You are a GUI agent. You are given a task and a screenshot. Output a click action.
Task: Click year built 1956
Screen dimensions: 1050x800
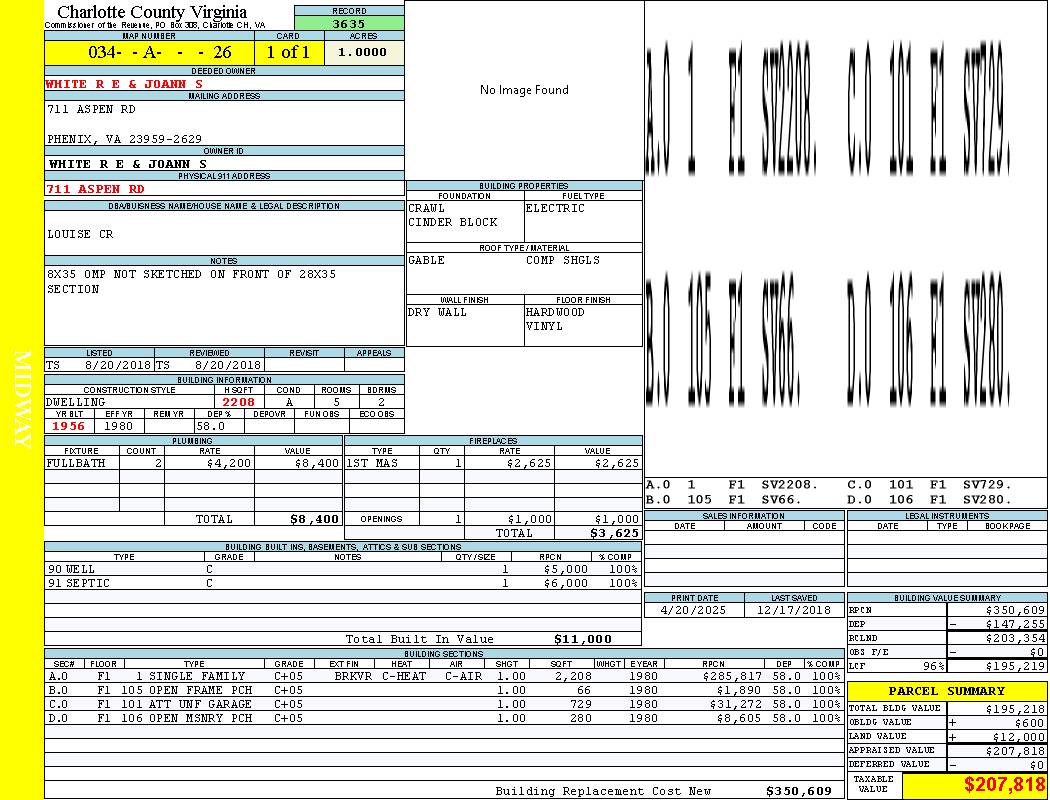point(68,426)
